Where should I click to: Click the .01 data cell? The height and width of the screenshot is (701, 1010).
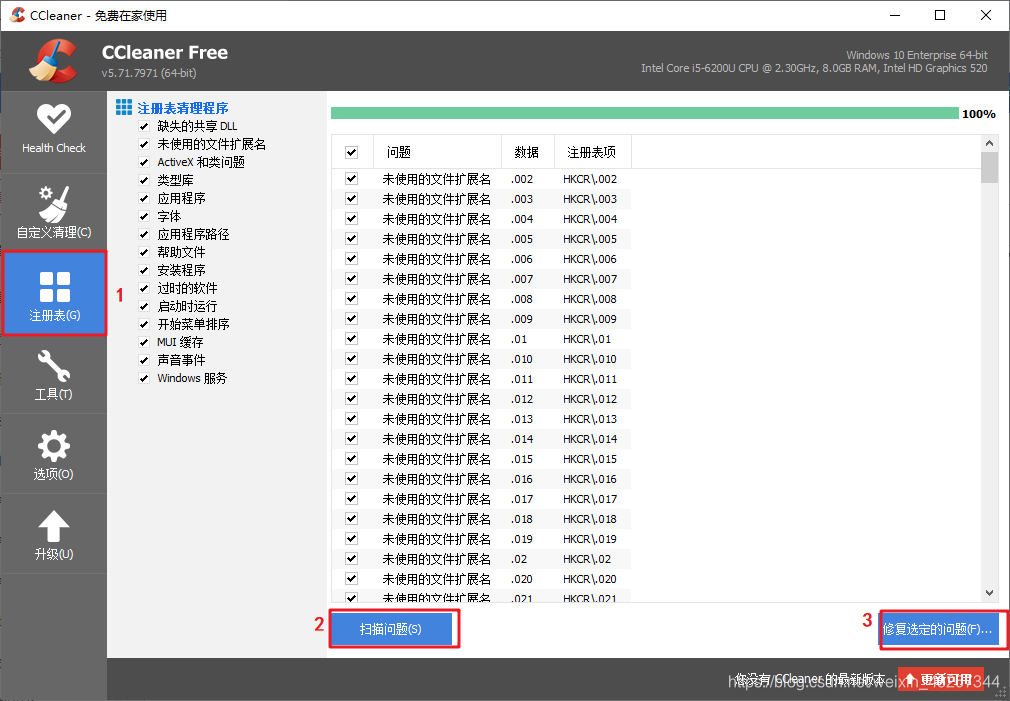pyautogui.click(x=519, y=339)
